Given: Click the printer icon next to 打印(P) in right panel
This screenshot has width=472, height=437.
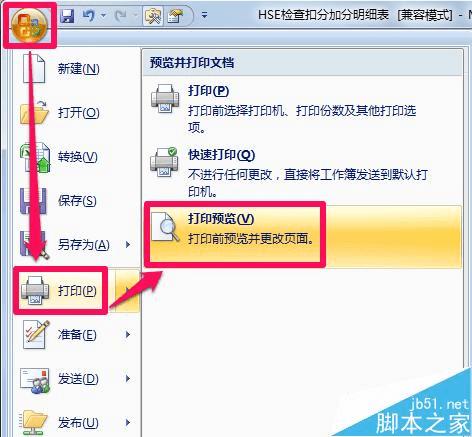Looking at the screenshot, I should pos(164,99).
